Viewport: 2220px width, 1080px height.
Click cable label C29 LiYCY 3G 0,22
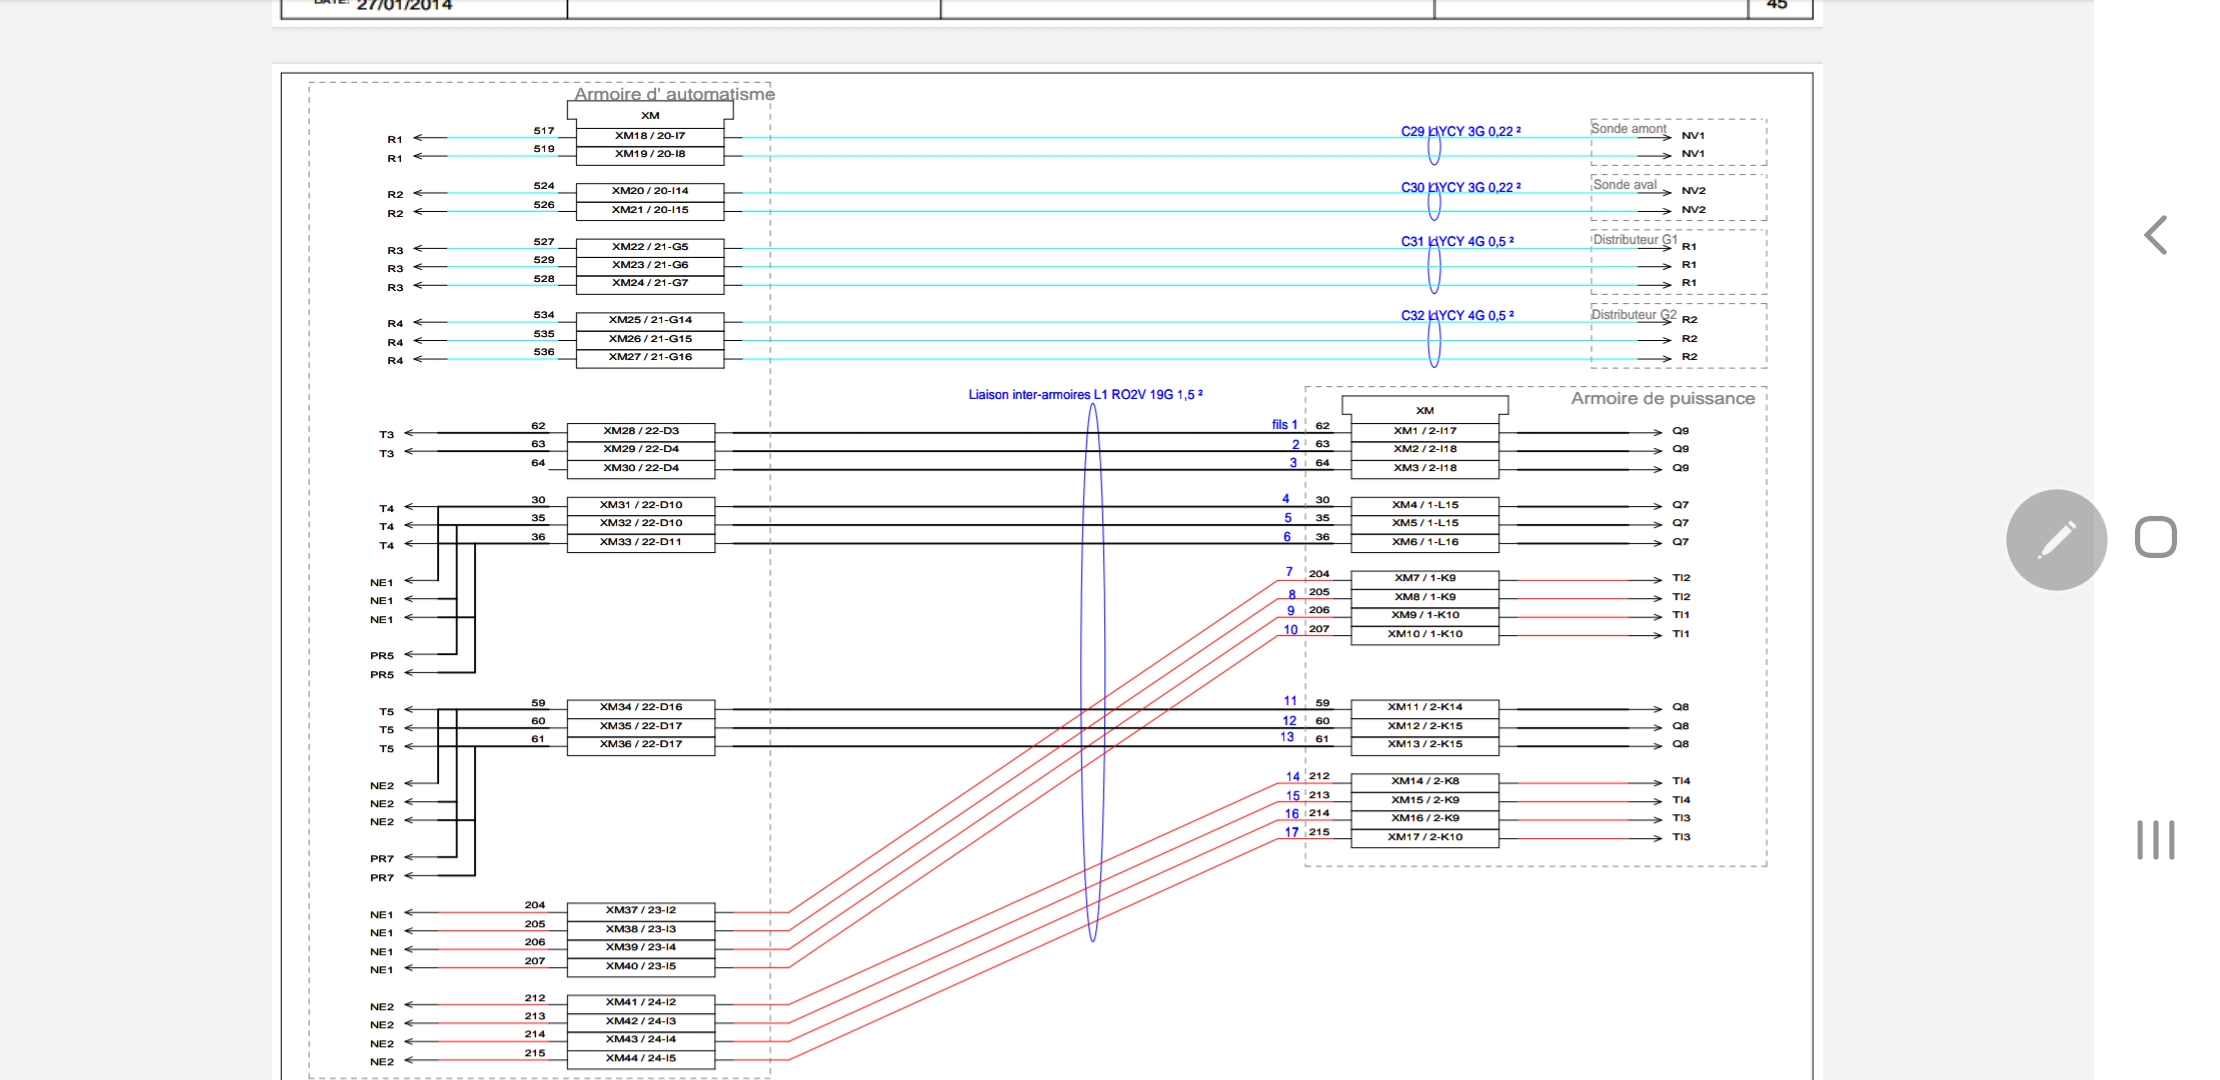(1460, 131)
